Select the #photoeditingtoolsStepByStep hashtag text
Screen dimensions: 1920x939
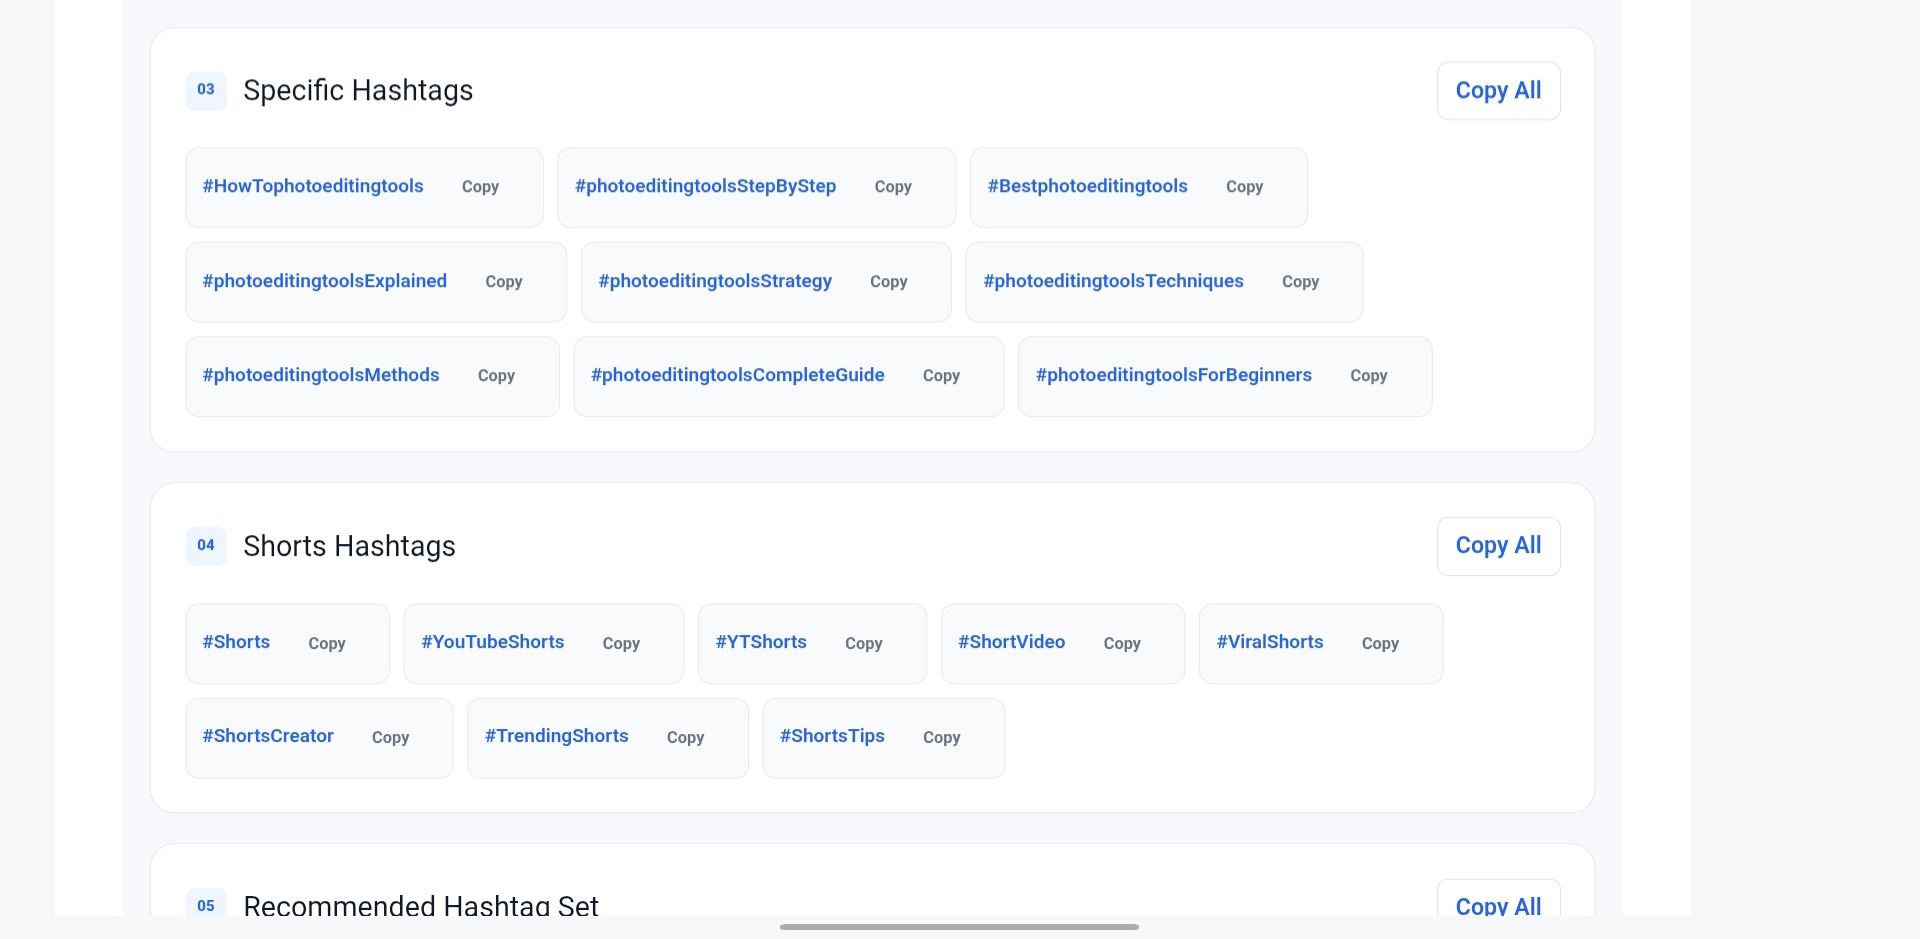[x=705, y=186]
